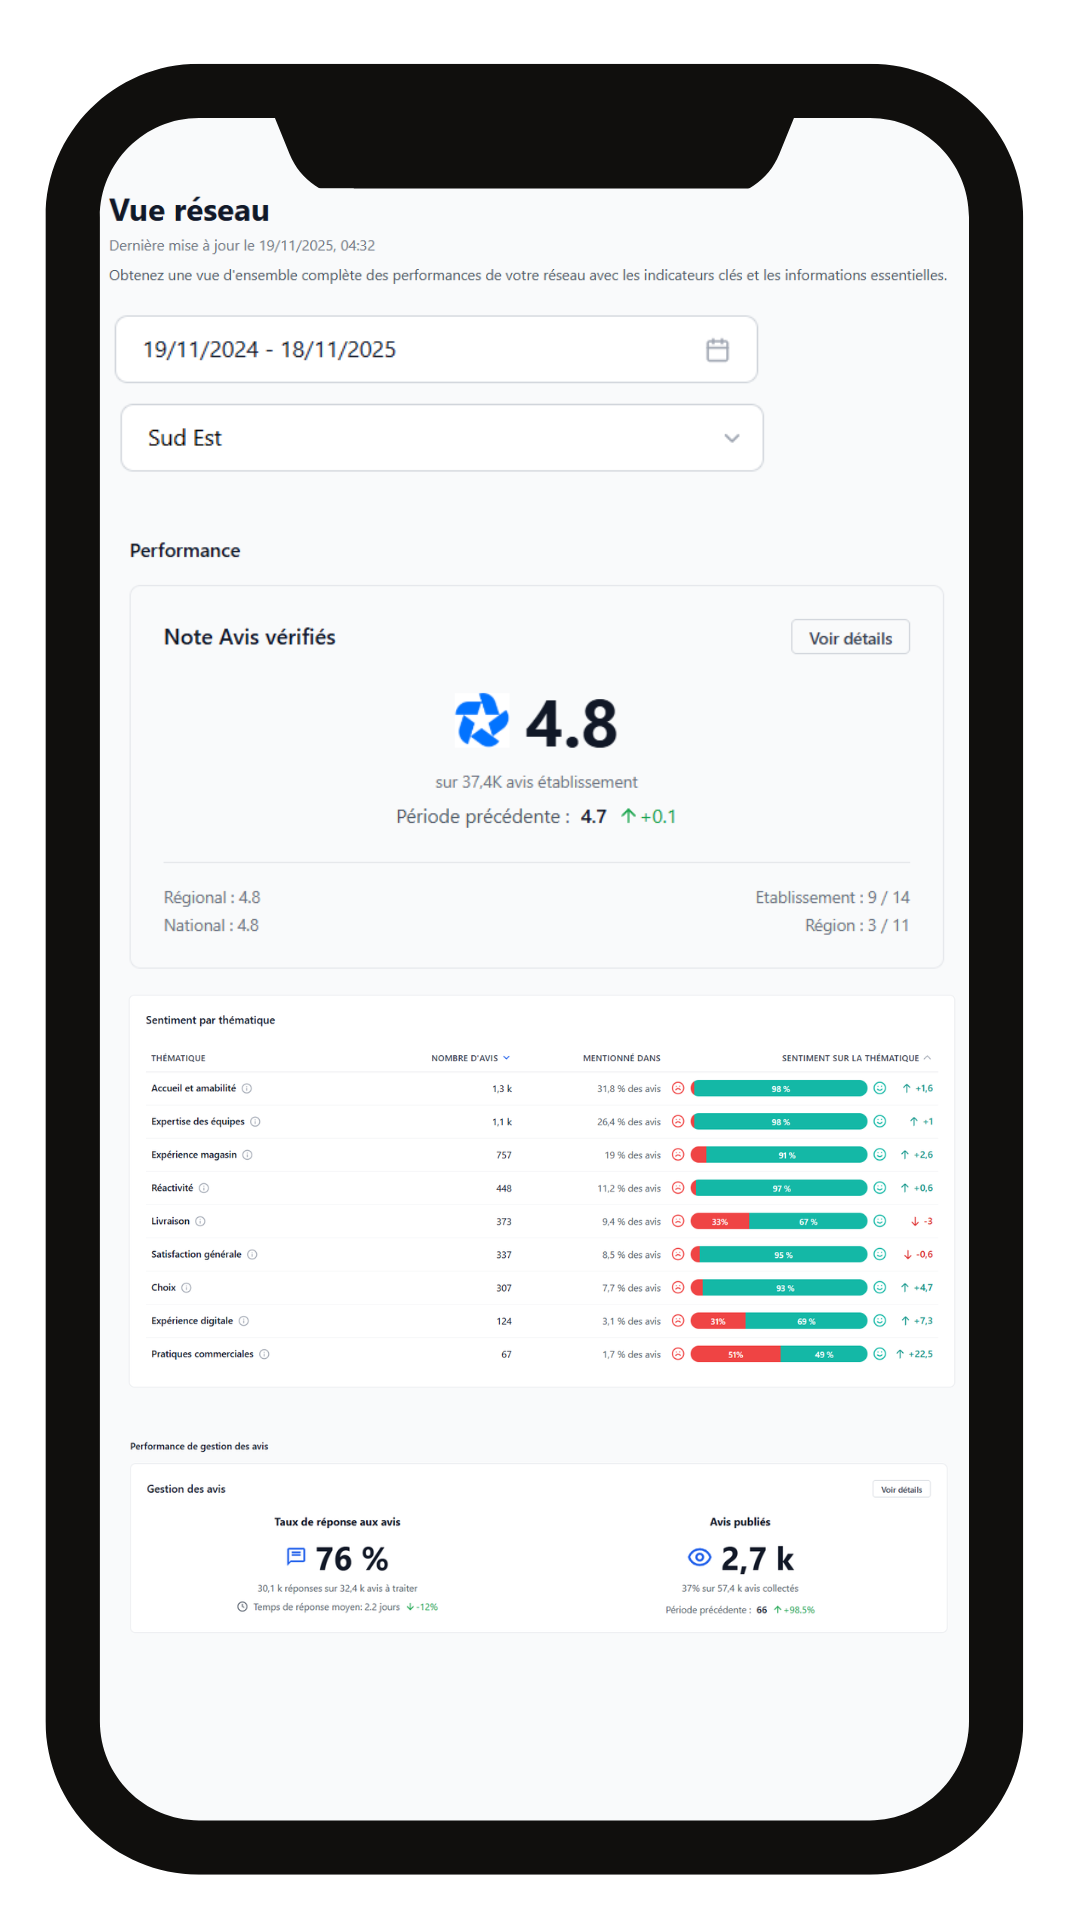Click the Expérience digitale sentiment bar
The height and width of the screenshot is (1920, 1080).
pyautogui.click(x=779, y=1321)
